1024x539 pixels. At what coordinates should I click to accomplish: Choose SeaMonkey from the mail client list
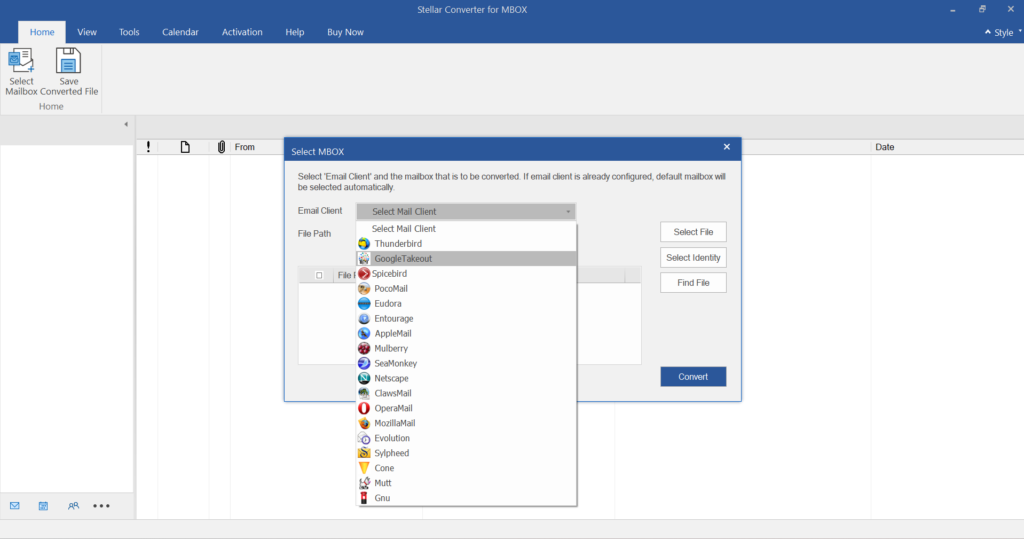466,363
